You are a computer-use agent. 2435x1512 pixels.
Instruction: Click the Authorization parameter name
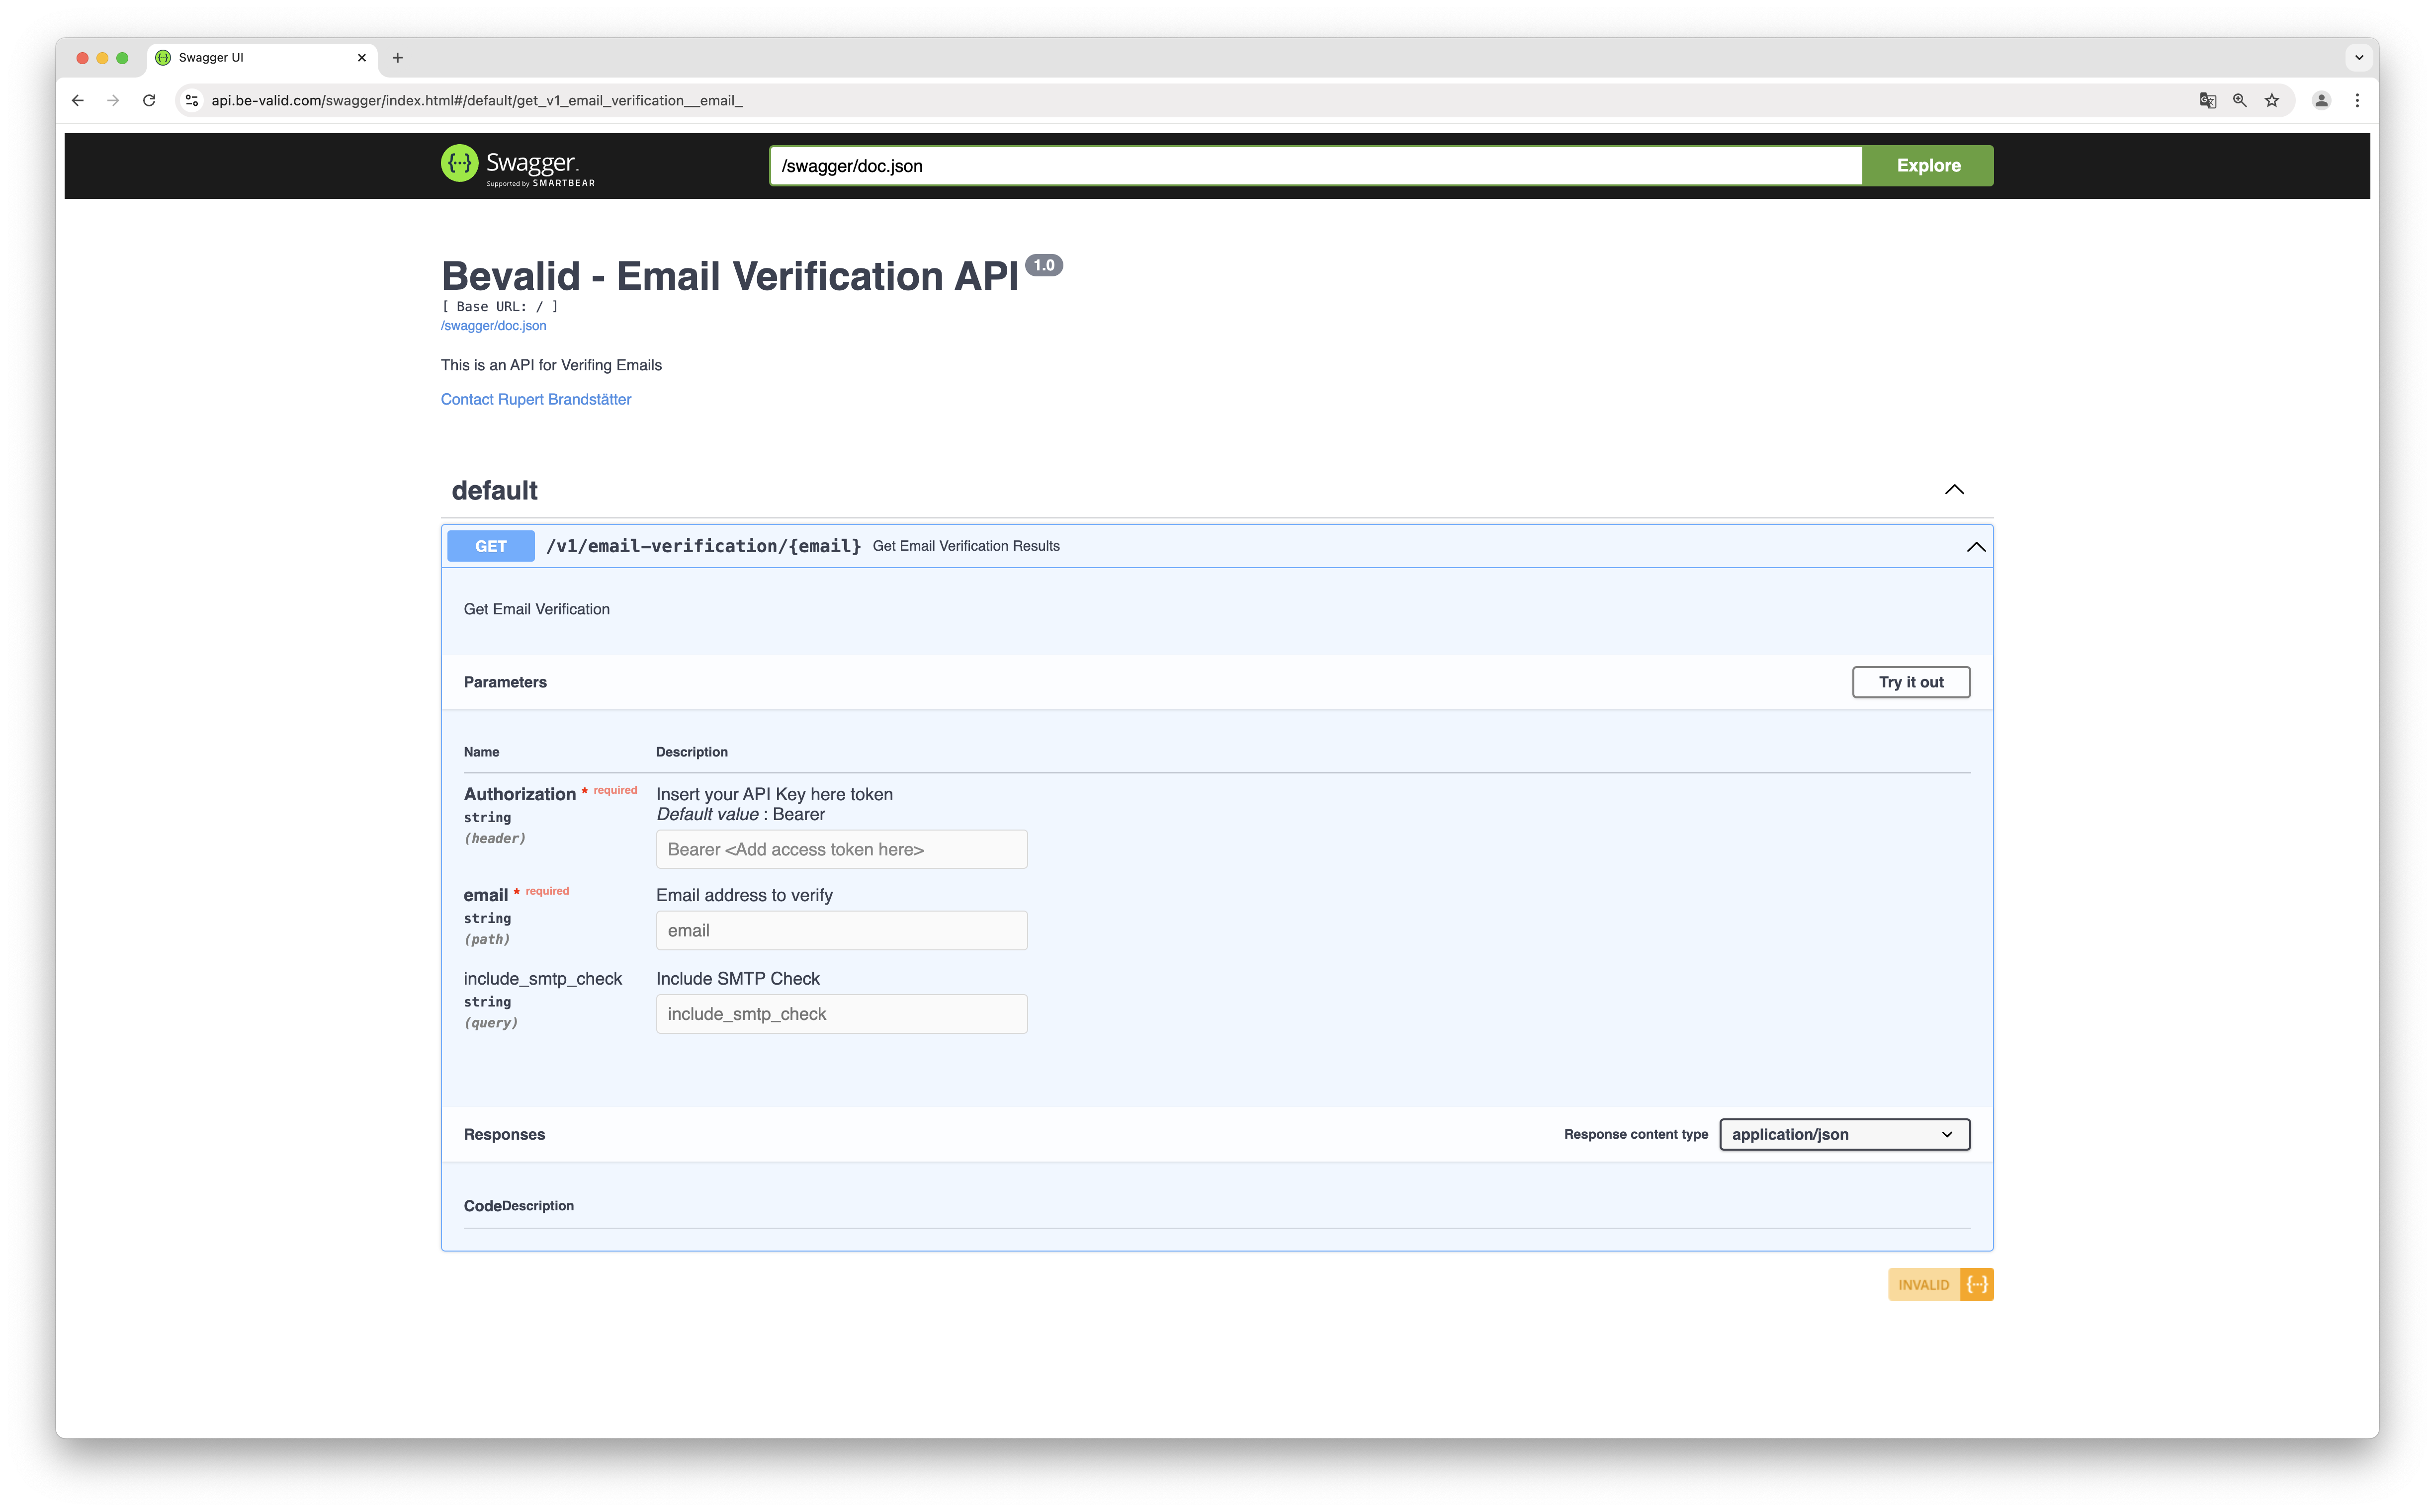(x=520, y=794)
